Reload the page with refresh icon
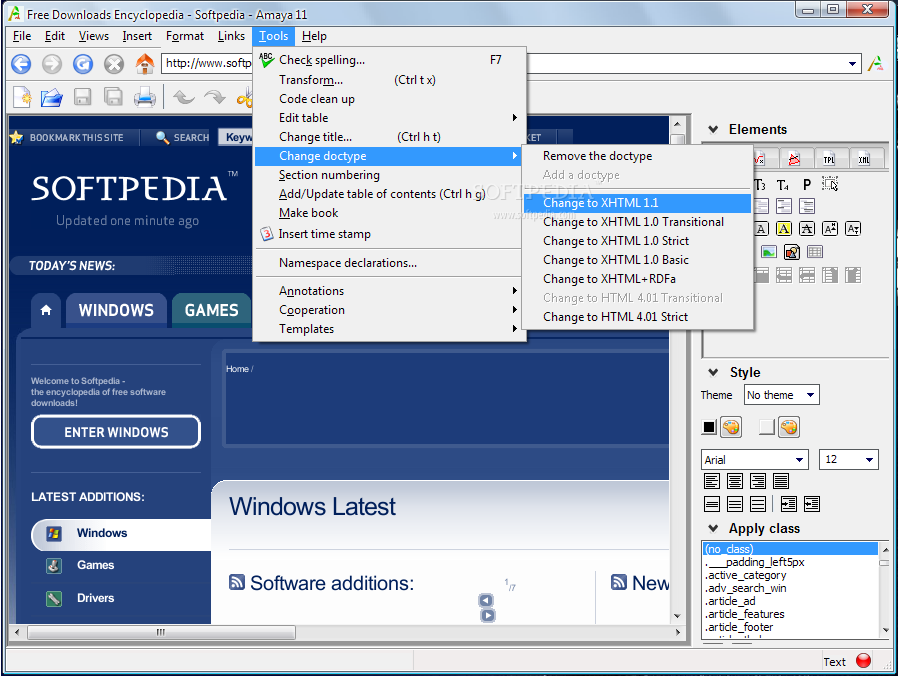This screenshot has width=898, height=676. click(x=83, y=64)
